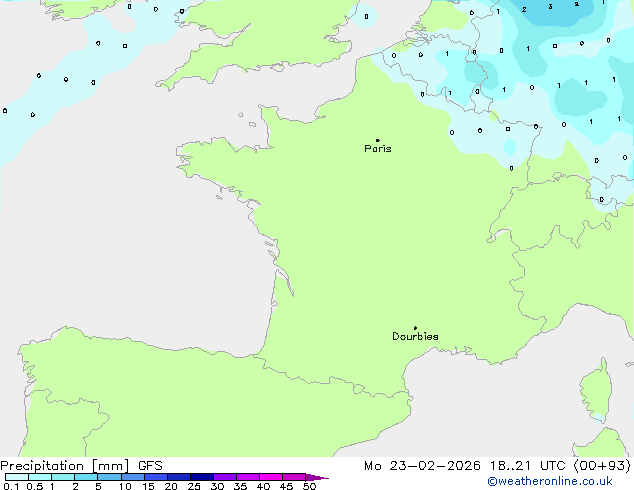Pick the 45 mm legend swatch
634x490 pixels.
point(294,477)
